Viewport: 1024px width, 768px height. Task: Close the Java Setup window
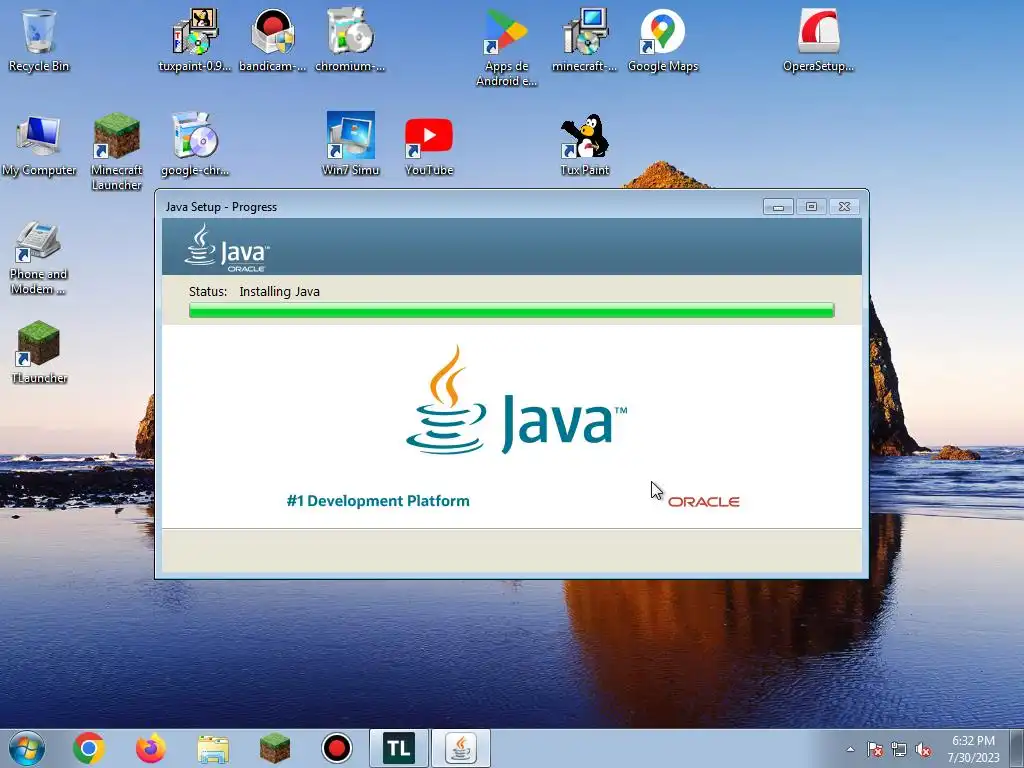pos(844,207)
